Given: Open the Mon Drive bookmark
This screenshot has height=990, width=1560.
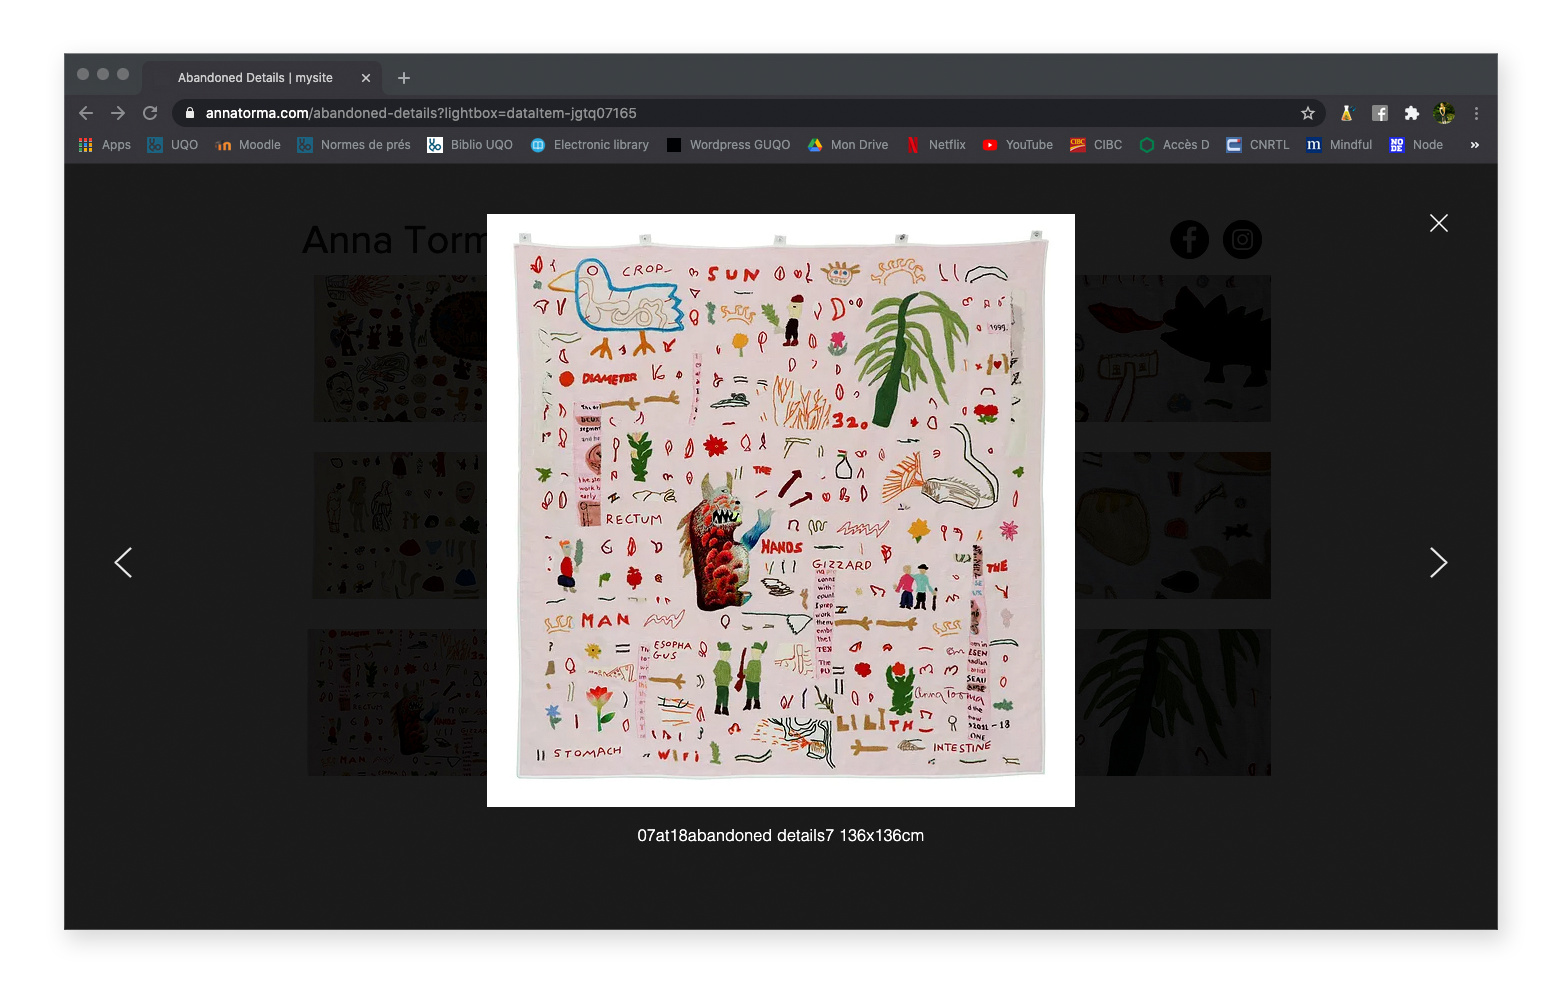Looking at the screenshot, I should (x=848, y=145).
